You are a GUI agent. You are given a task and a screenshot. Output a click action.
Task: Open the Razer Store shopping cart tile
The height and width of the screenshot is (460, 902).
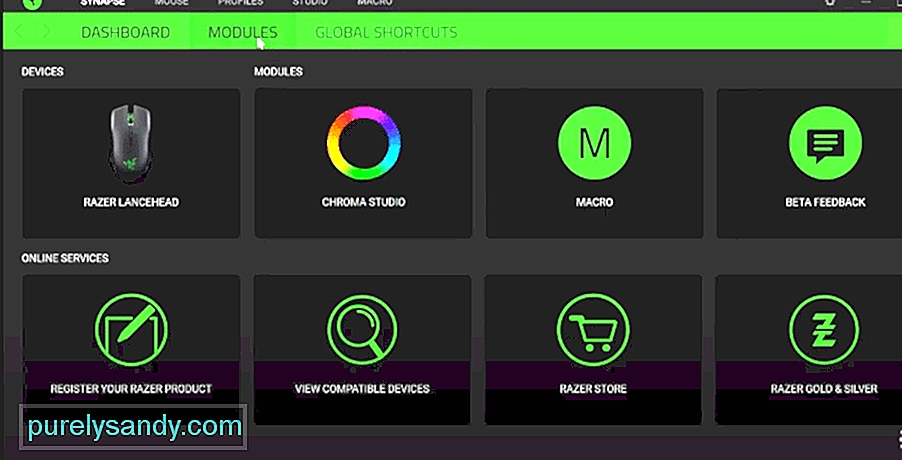593,350
